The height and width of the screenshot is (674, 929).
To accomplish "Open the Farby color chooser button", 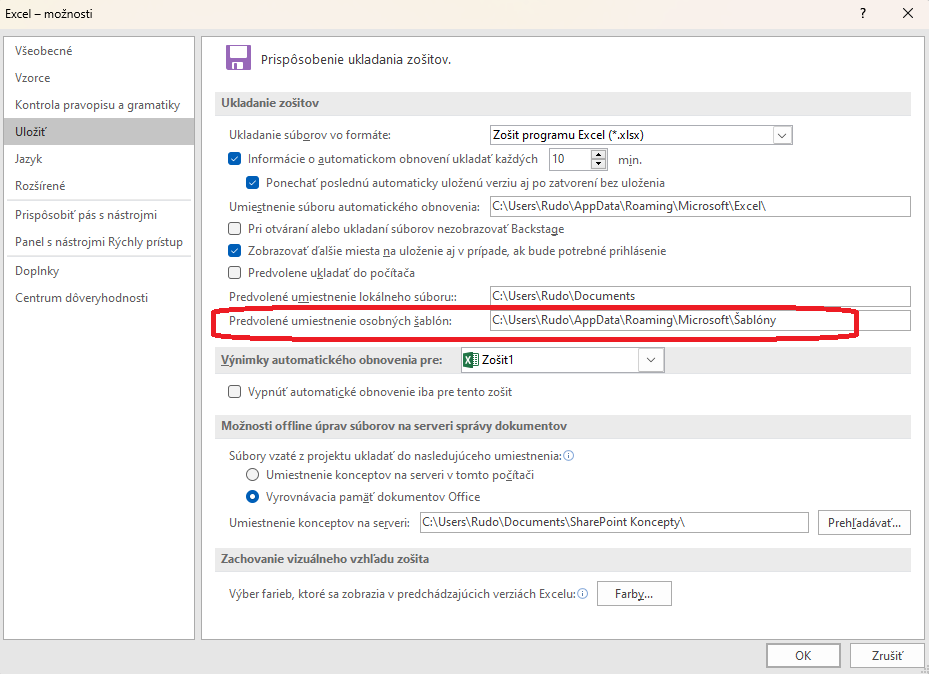I will pos(634,594).
